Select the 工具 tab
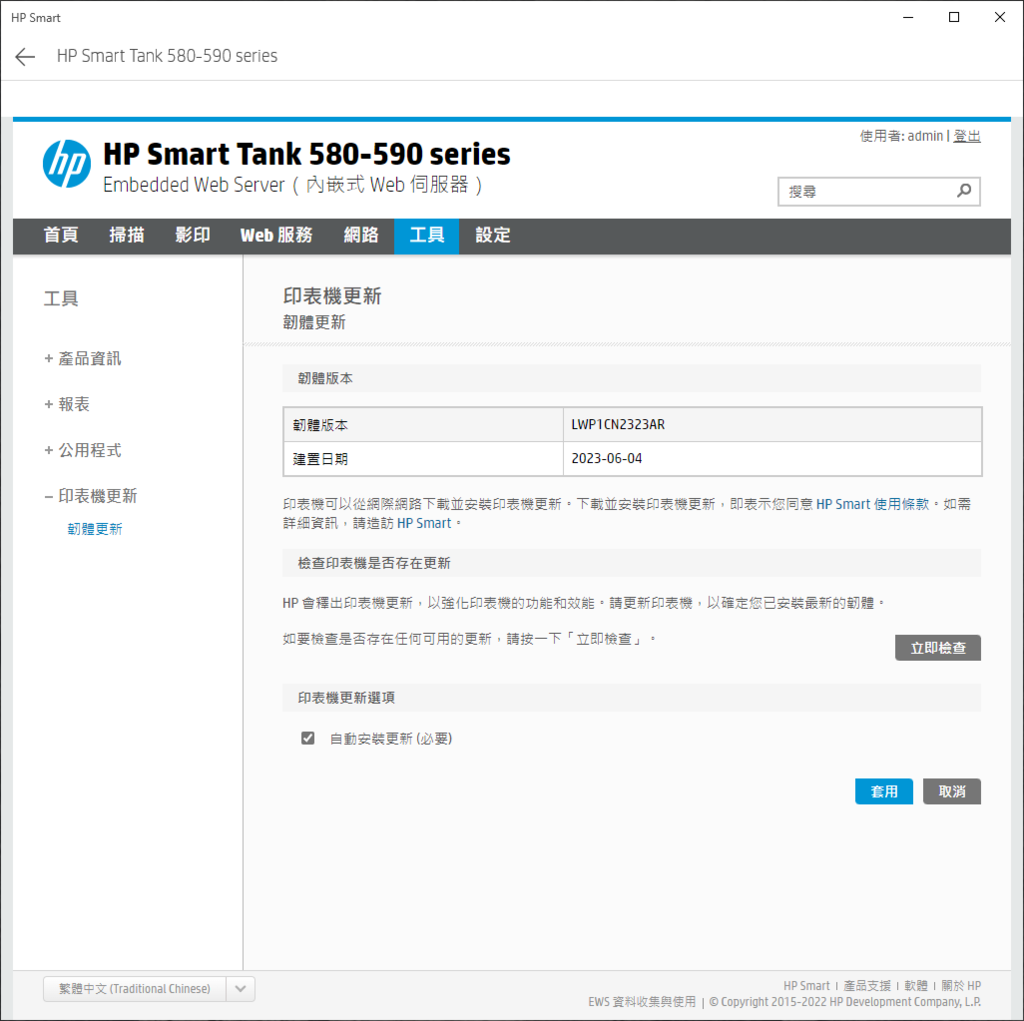The width and height of the screenshot is (1024, 1021). pyautogui.click(x=426, y=235)
